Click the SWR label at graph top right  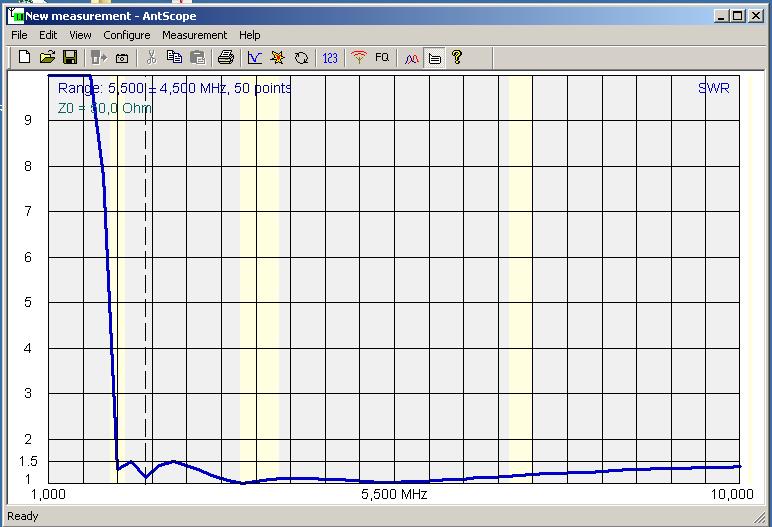click(713, 88)
